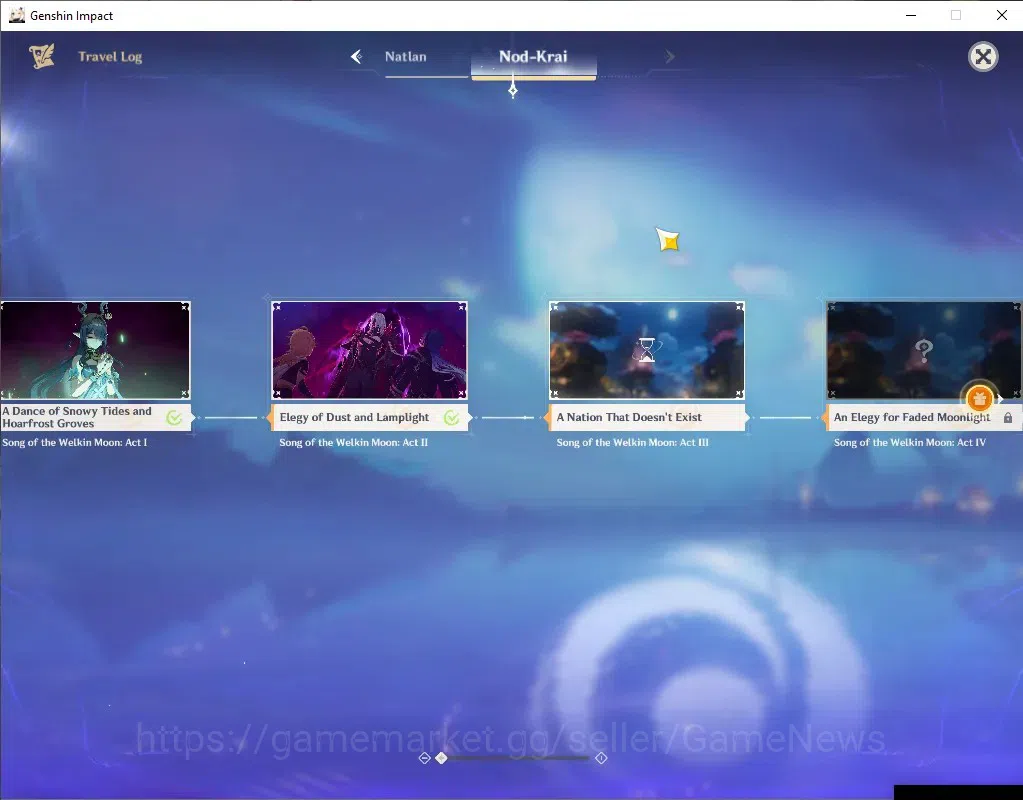
Task: Go to next region with right arrow
Action: pyautogui.click(x=669, y=57)
